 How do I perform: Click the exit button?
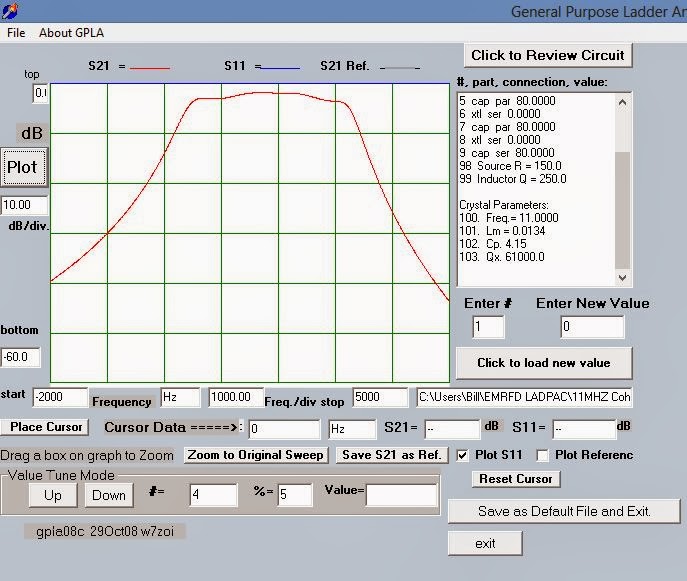485,543
